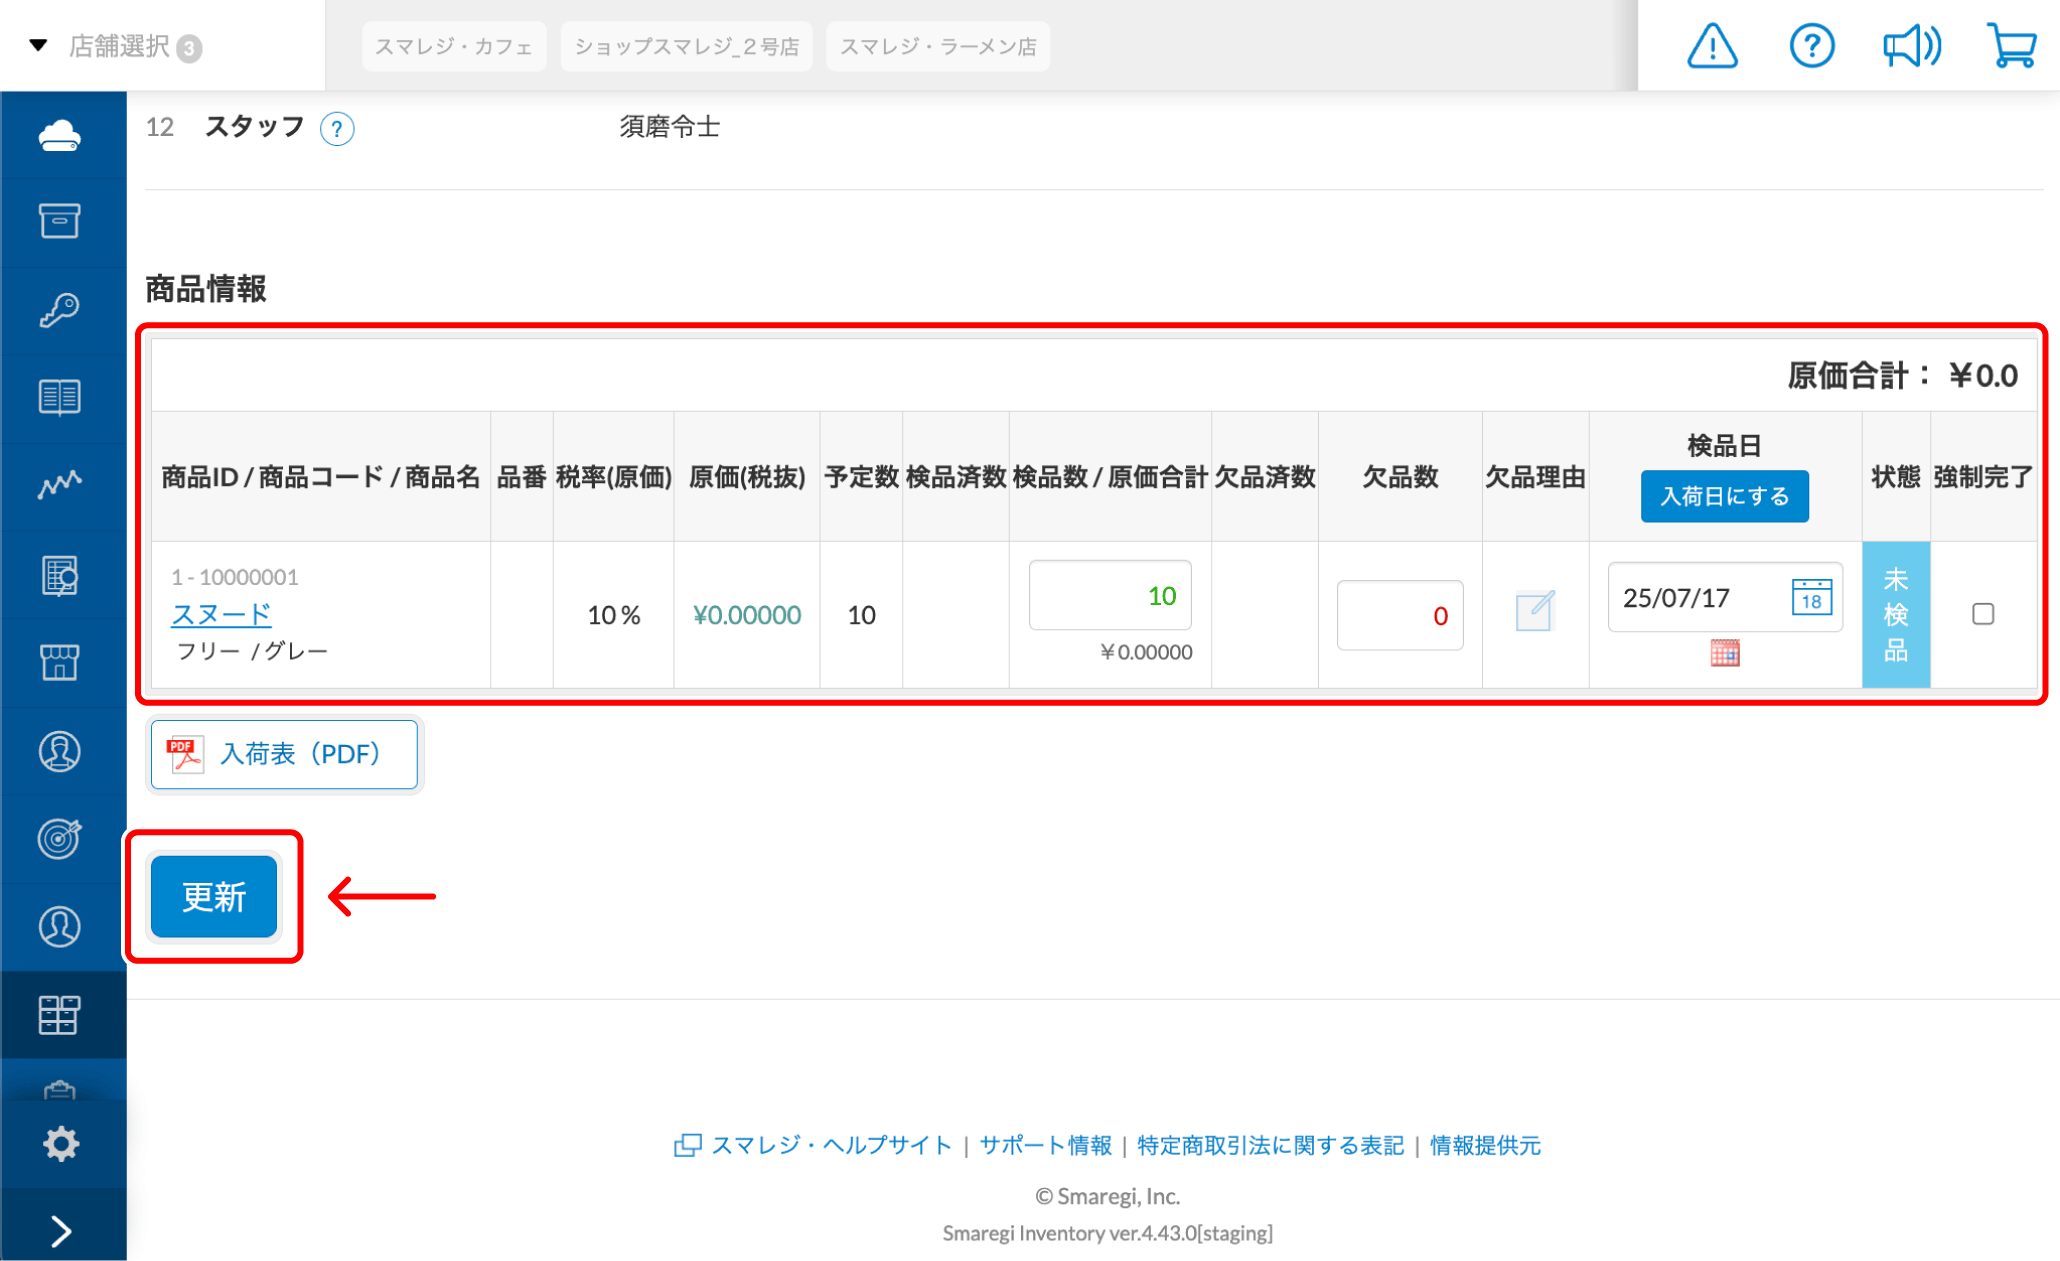The height and width of the screenshot is (1261, 2060).
Task: Click the 入荷日にする button
Action: pyautogui.click(x=1724, y=496)
